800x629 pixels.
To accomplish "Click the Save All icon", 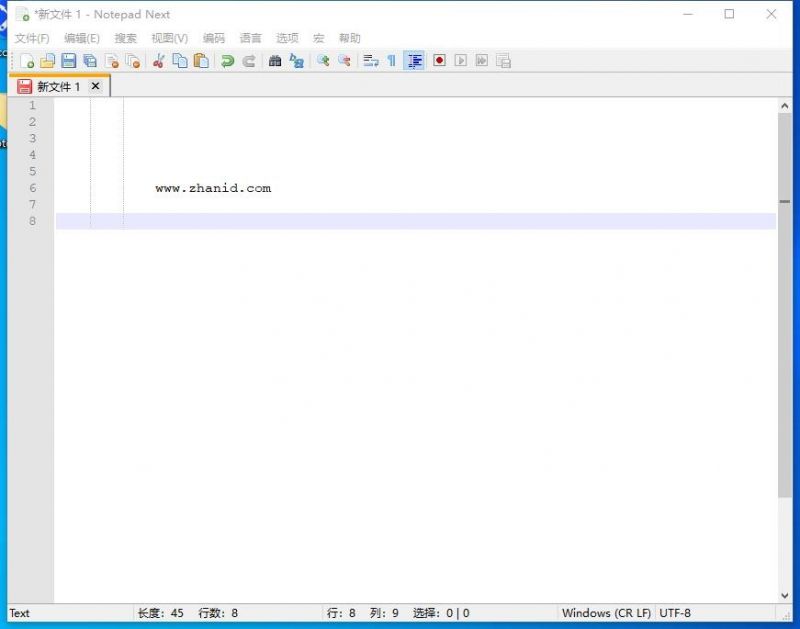I will pos(90,61).
